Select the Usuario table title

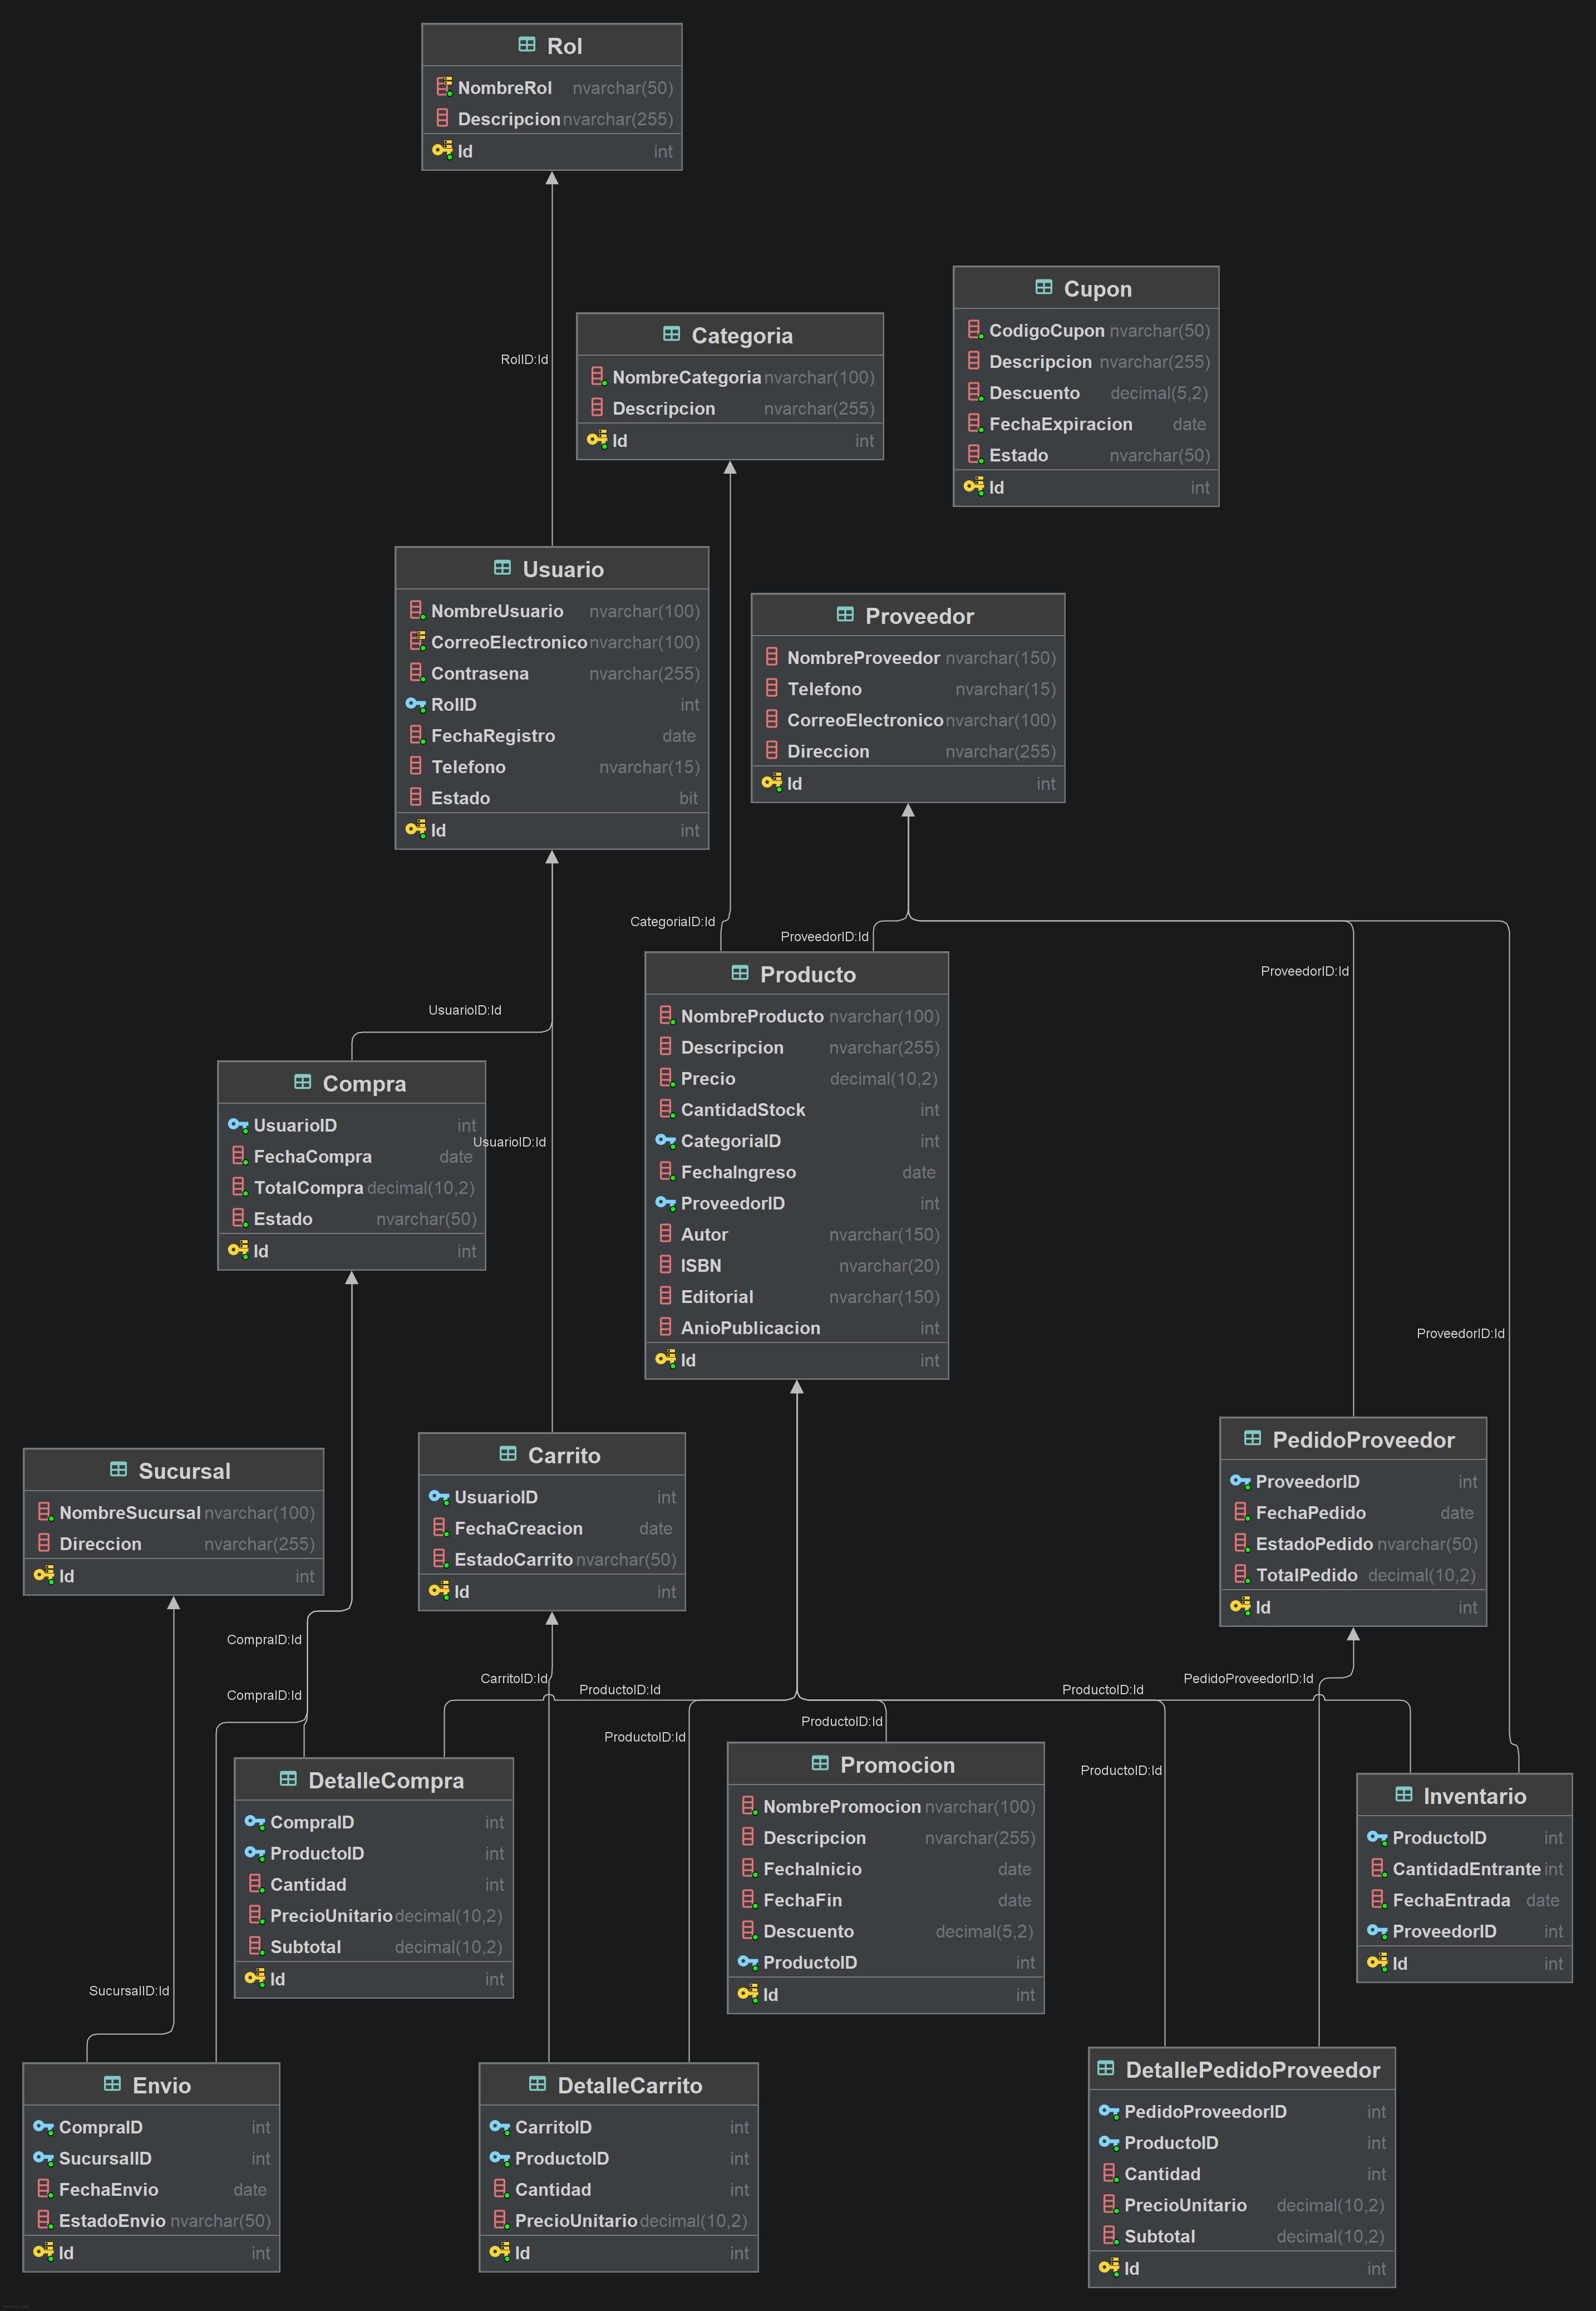click(x=563, y=569)
